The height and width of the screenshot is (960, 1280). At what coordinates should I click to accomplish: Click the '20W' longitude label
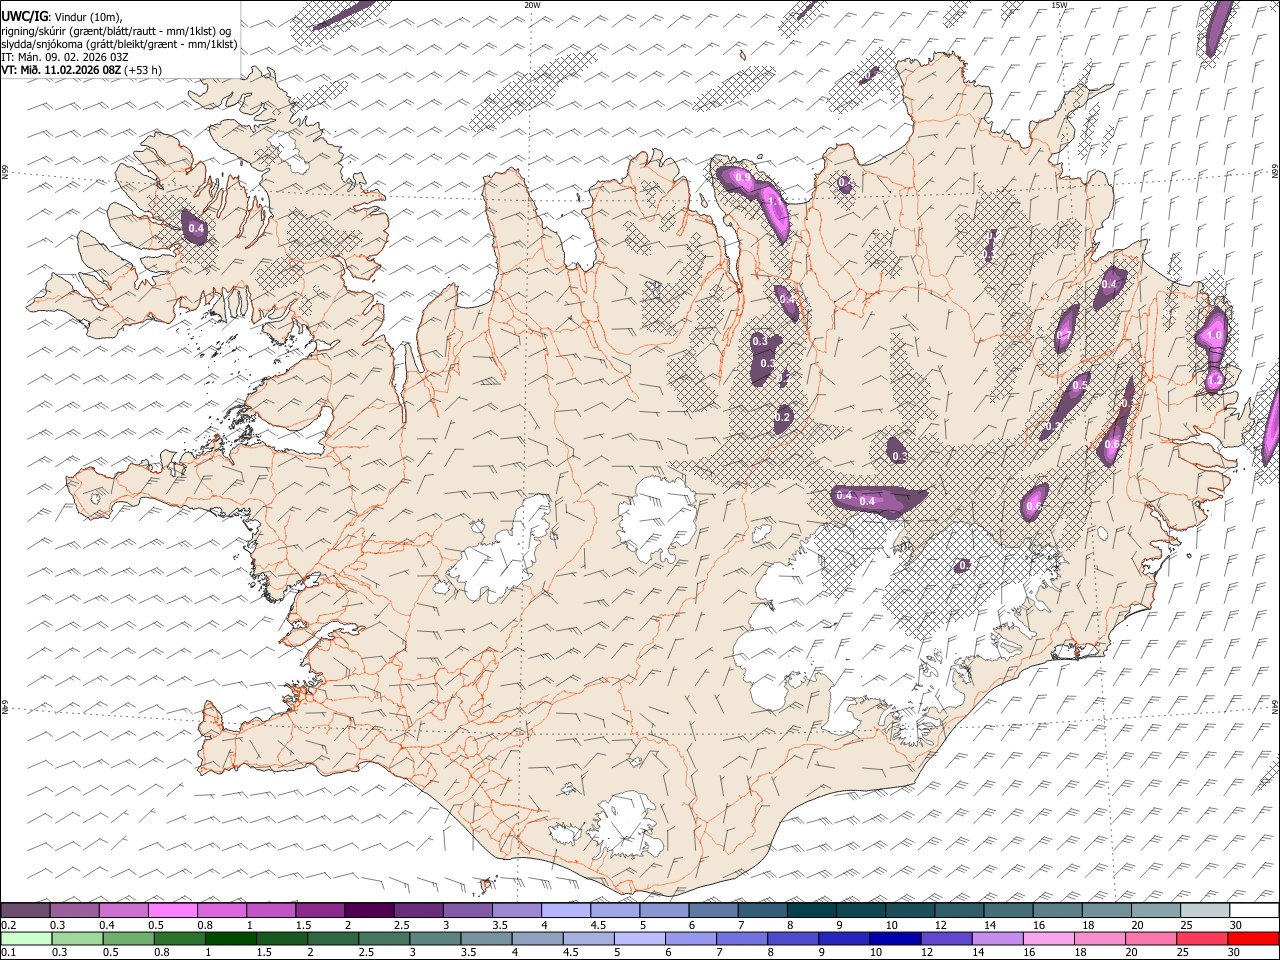pyautogui.click(x=532, y=5)
